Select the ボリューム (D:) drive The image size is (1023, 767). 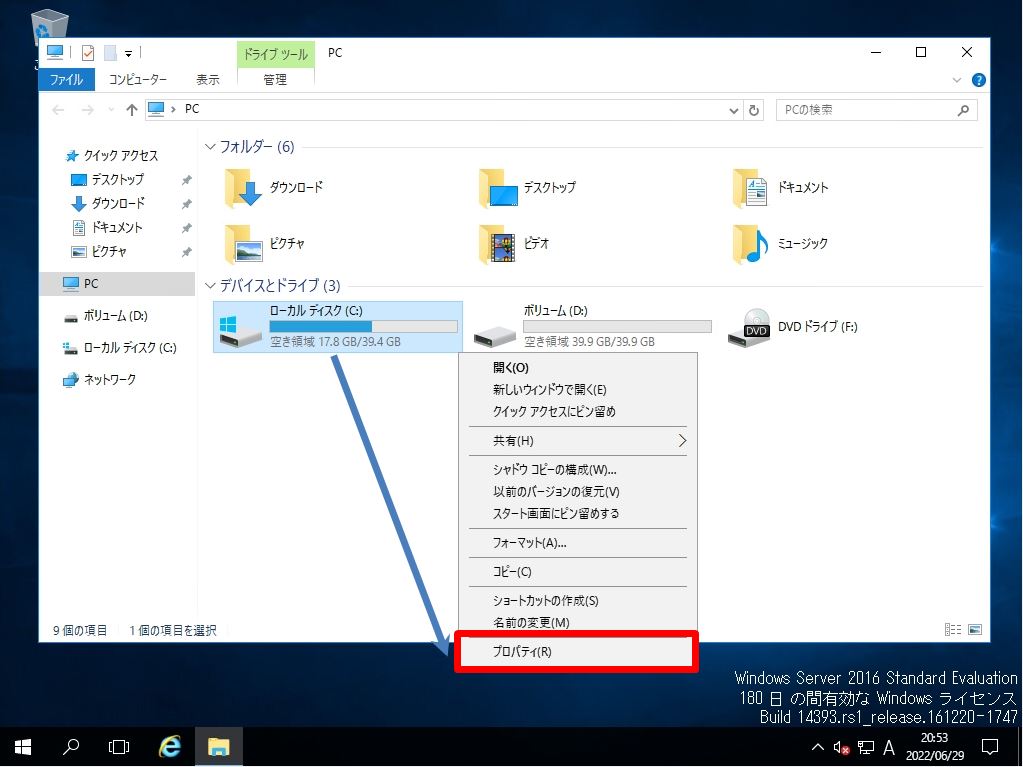[591, 326]
